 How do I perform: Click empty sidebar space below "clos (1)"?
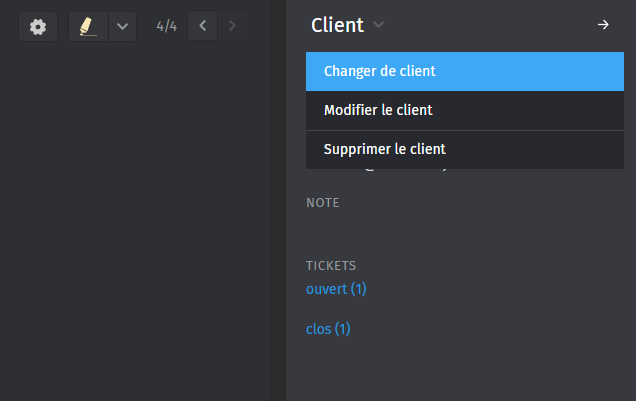pos(460,370)
